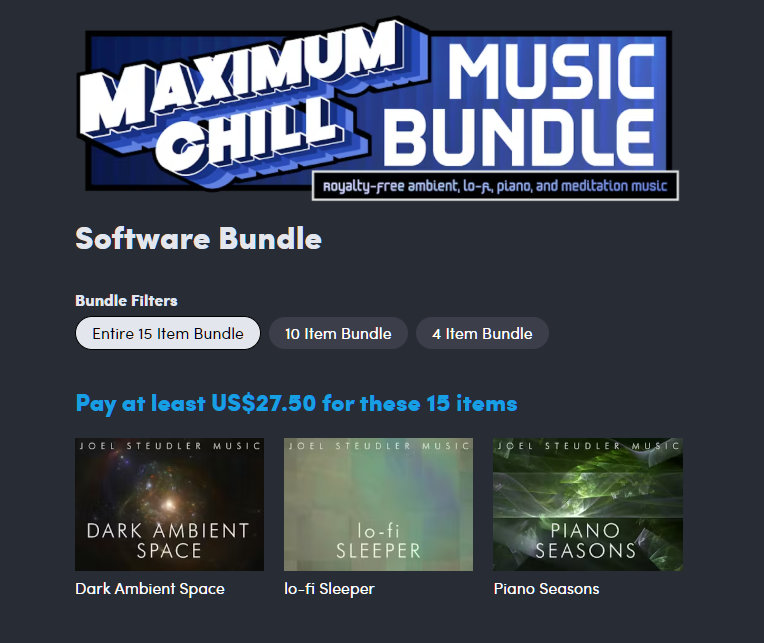Click Joel Steudler Music text on lo-fi cover
Screen dimensions: 764x643
pyautogui.click(x=379, y=446)
